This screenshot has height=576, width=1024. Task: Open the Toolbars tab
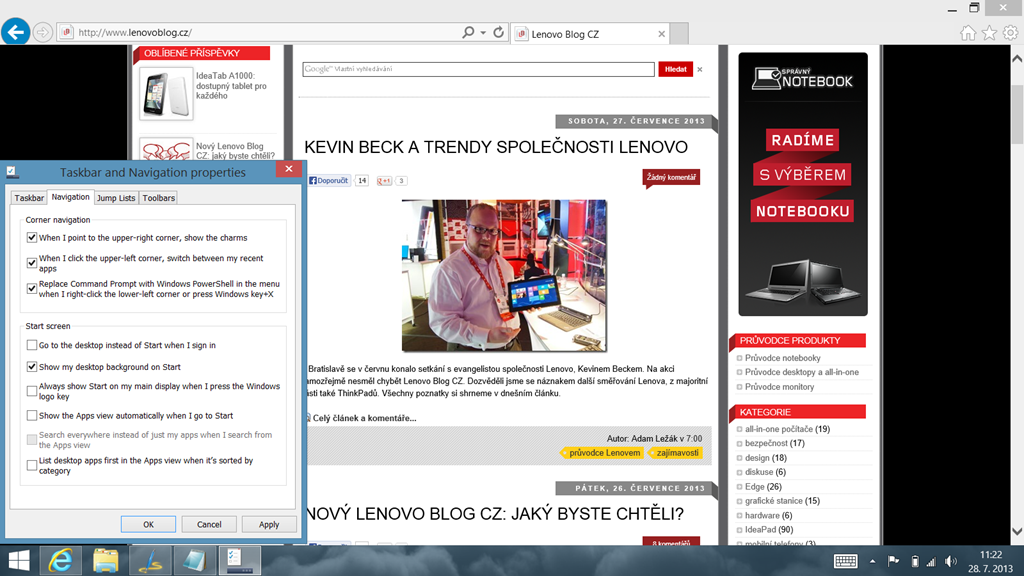coord(159,198)
